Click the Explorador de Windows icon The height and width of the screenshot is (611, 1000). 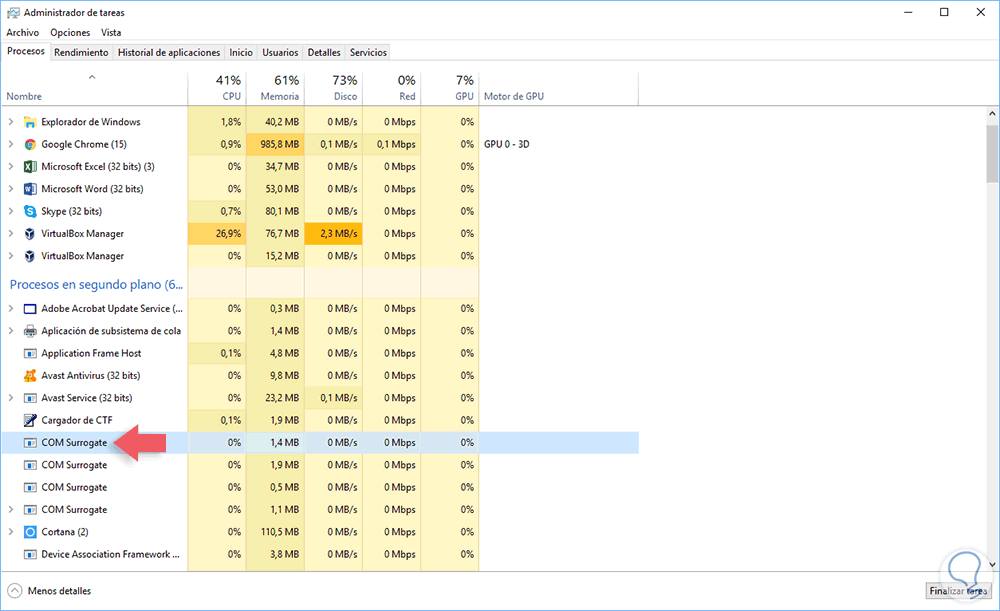click(30, 122)
